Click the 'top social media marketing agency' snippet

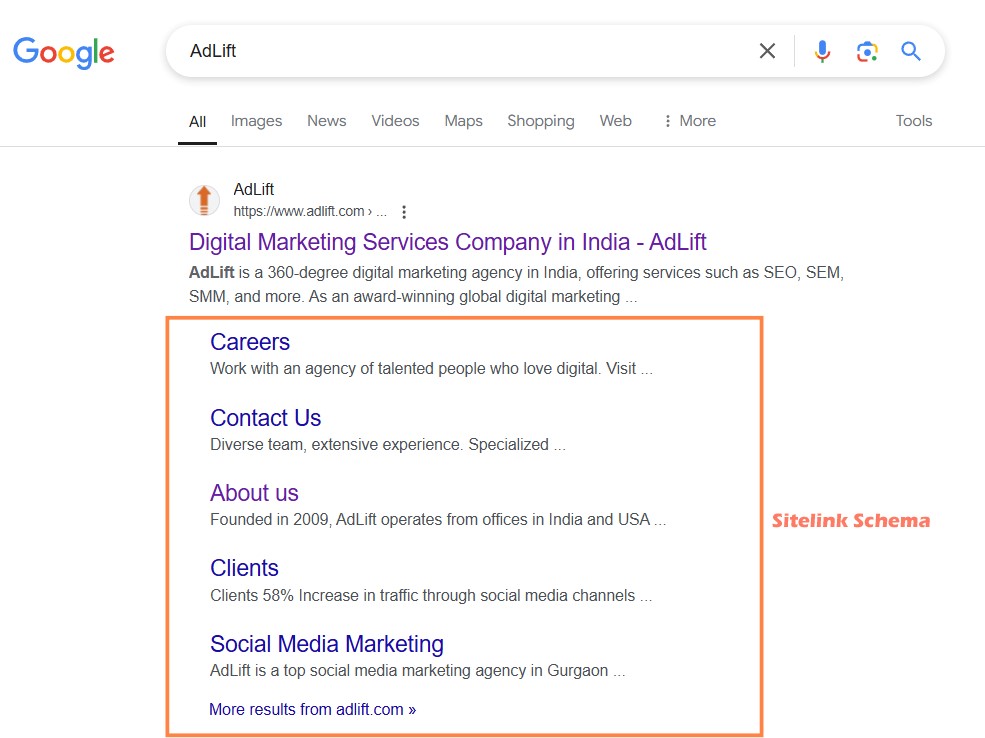[x=418, y=671]
